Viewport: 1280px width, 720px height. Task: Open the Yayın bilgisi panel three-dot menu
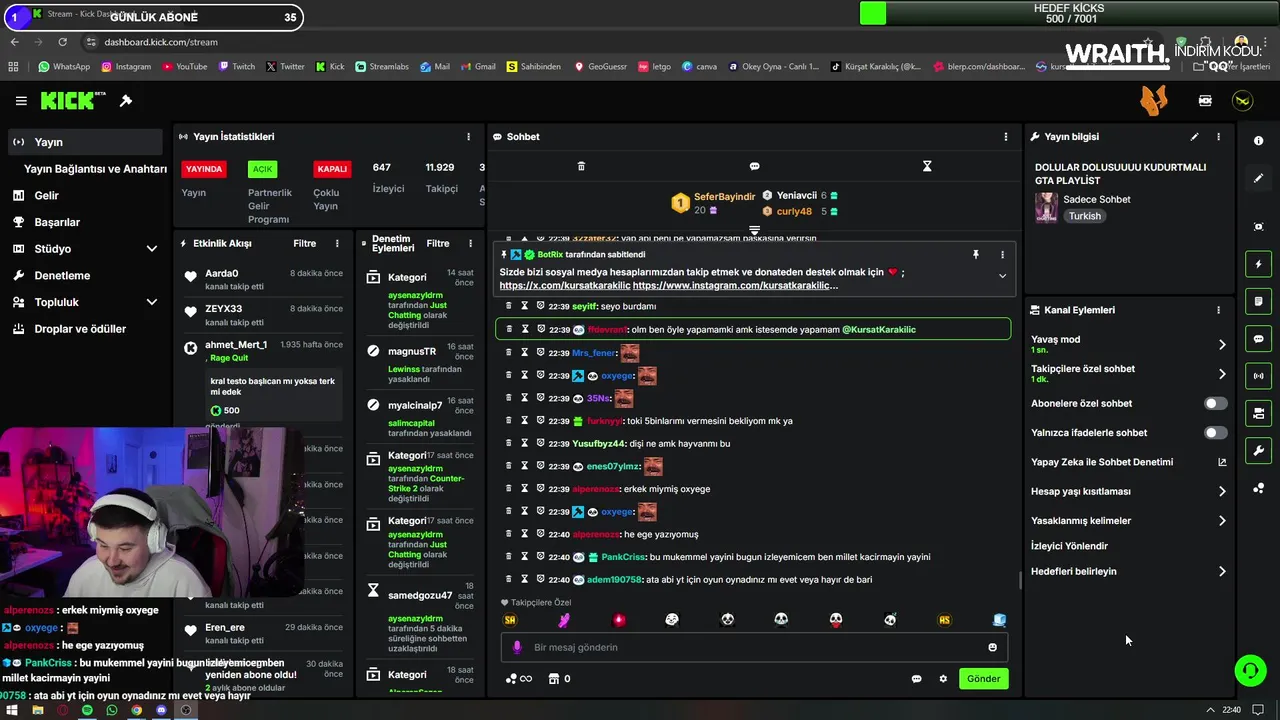(x=1218, y=137)
